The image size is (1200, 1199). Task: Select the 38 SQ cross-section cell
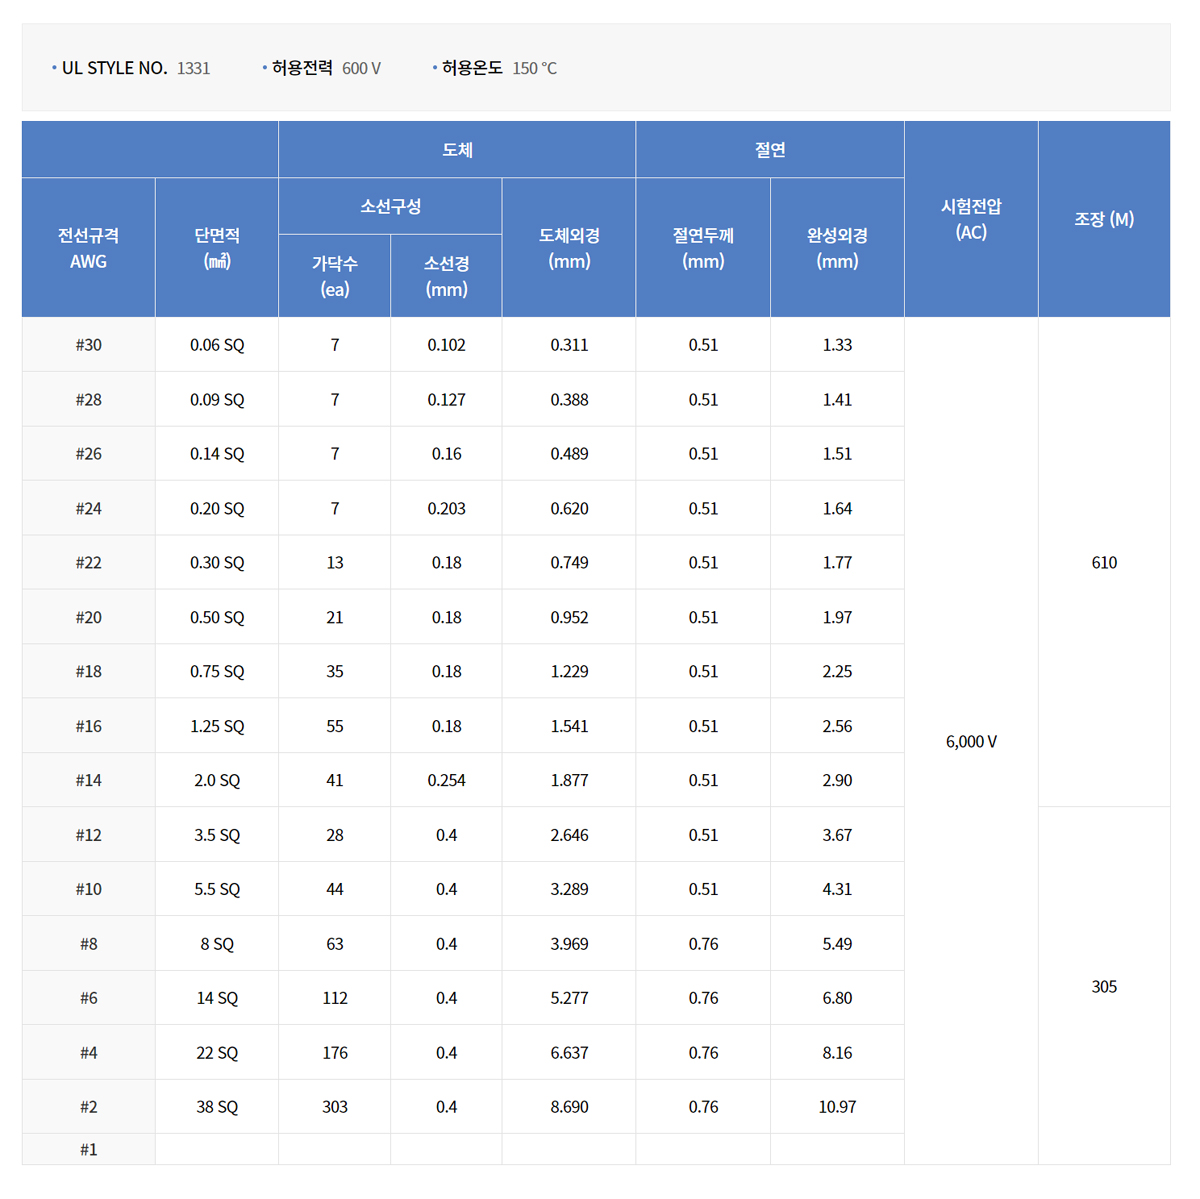pos(217,1107)
